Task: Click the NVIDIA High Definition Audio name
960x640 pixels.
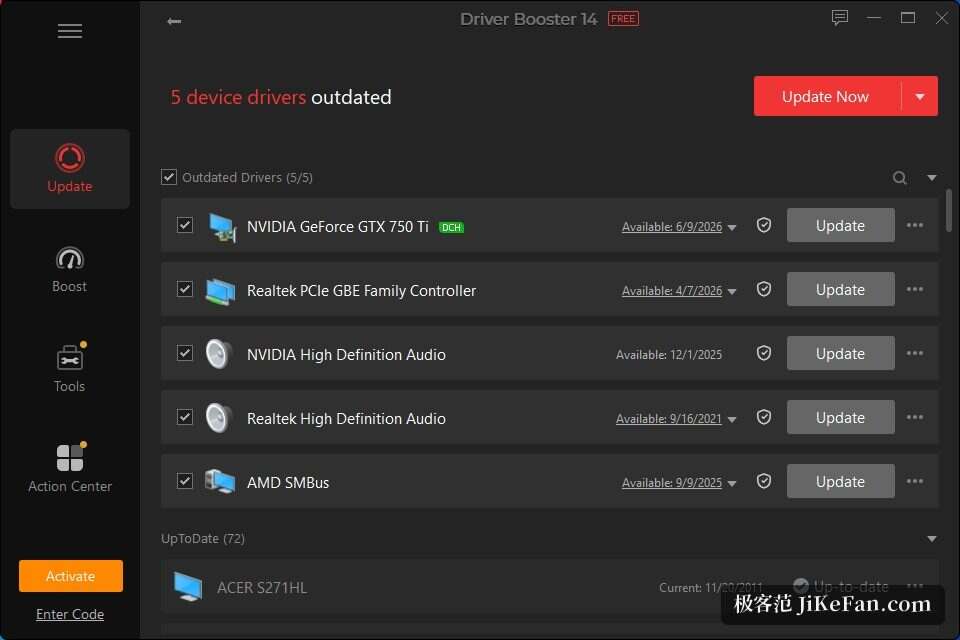Action: click(x=346, y=355)
